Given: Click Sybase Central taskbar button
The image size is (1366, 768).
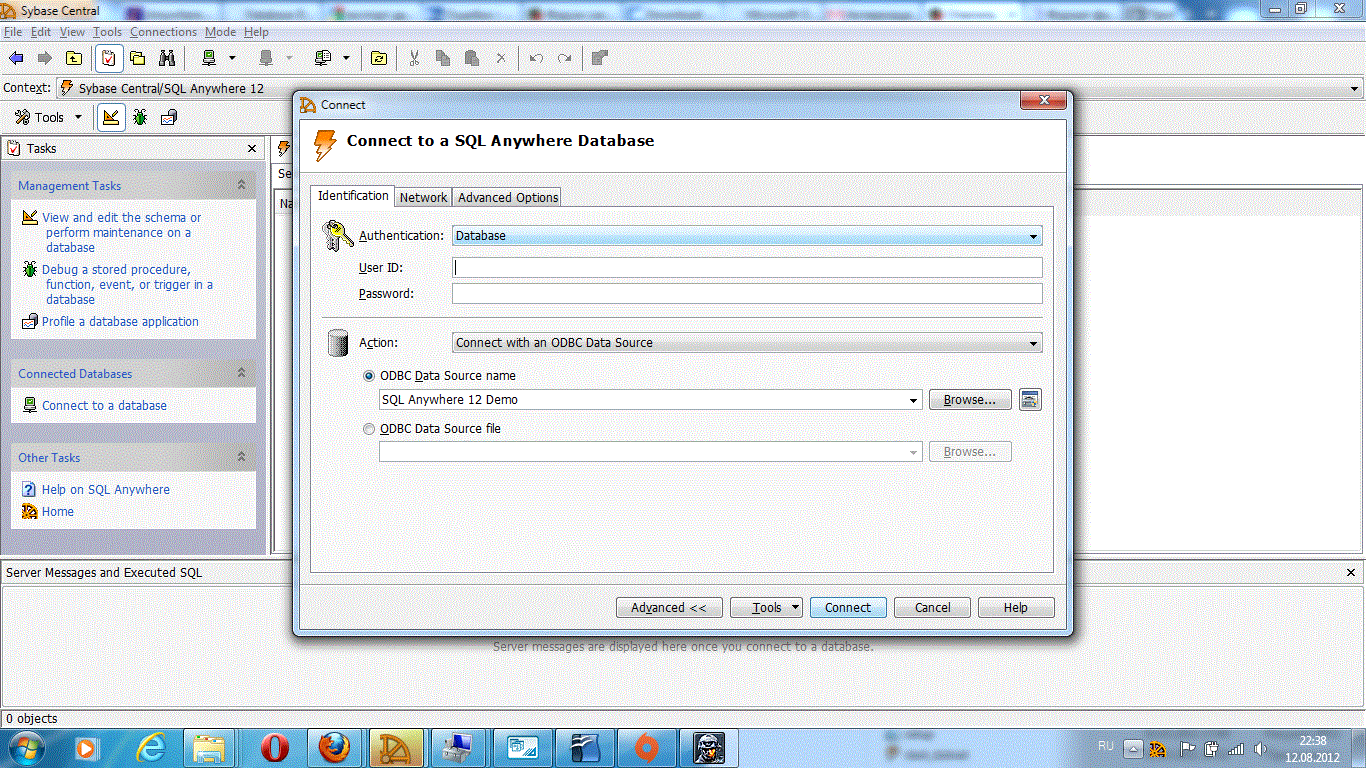Looking at the screenshot, I should [x=396, y=747].
